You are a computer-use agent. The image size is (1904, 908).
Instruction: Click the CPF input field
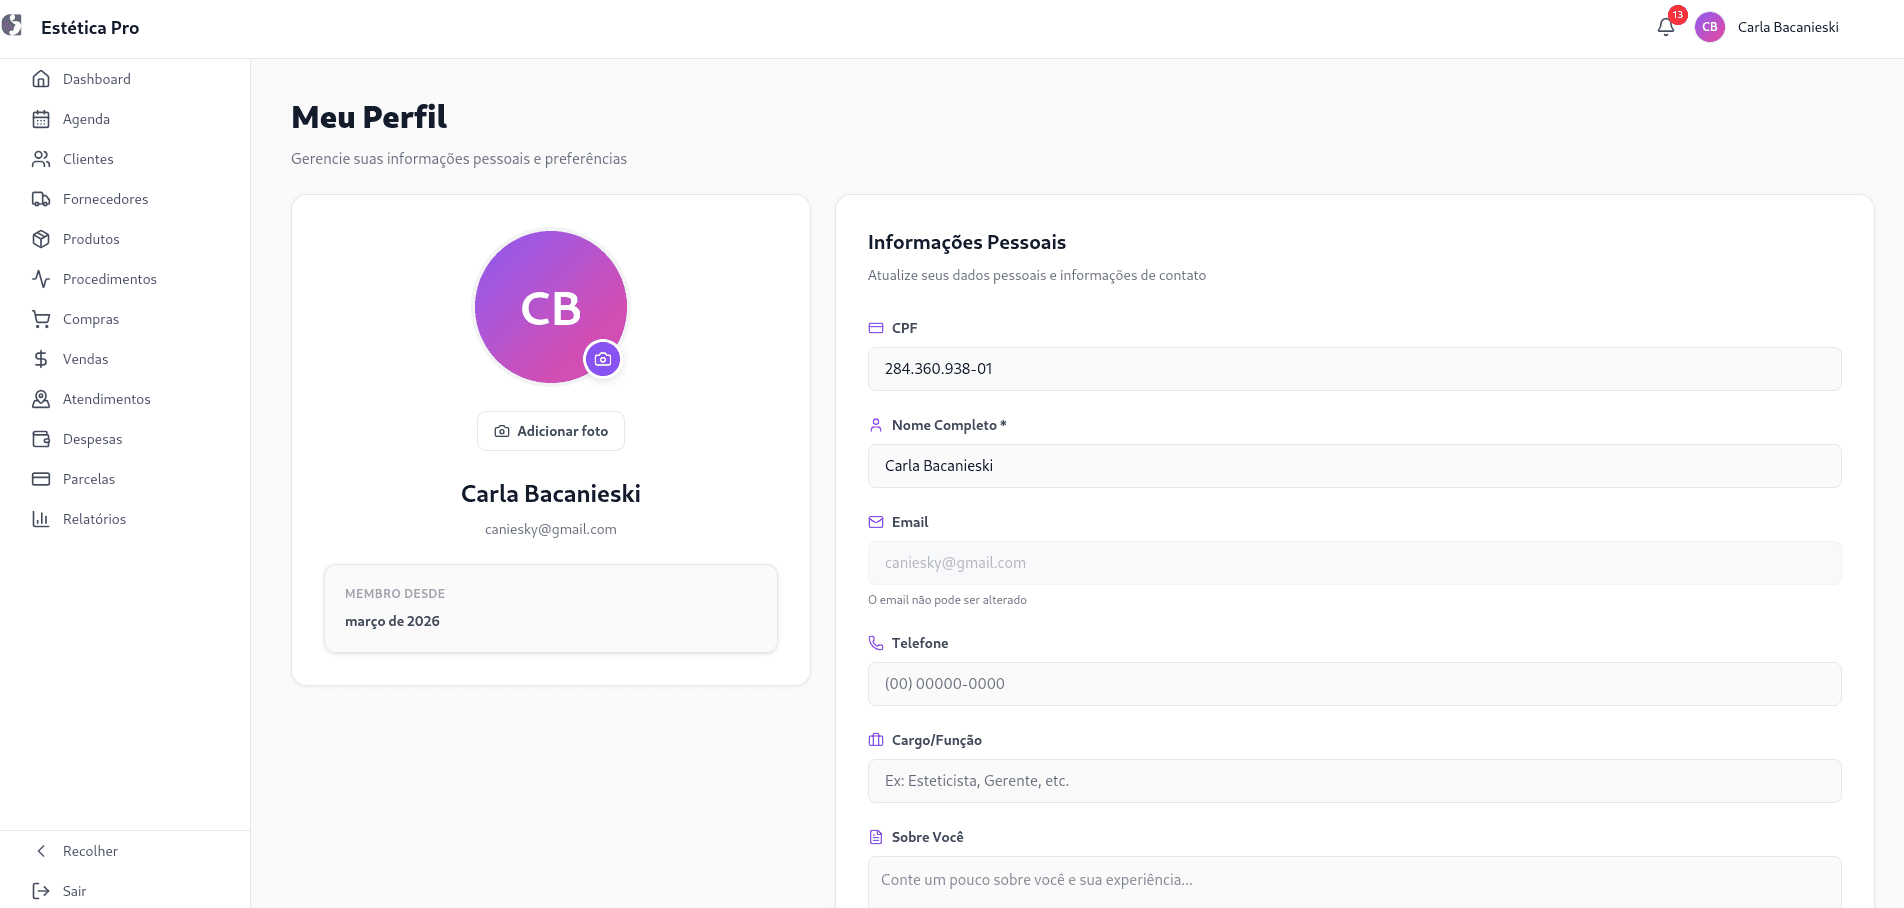[x=1355, y=369]
